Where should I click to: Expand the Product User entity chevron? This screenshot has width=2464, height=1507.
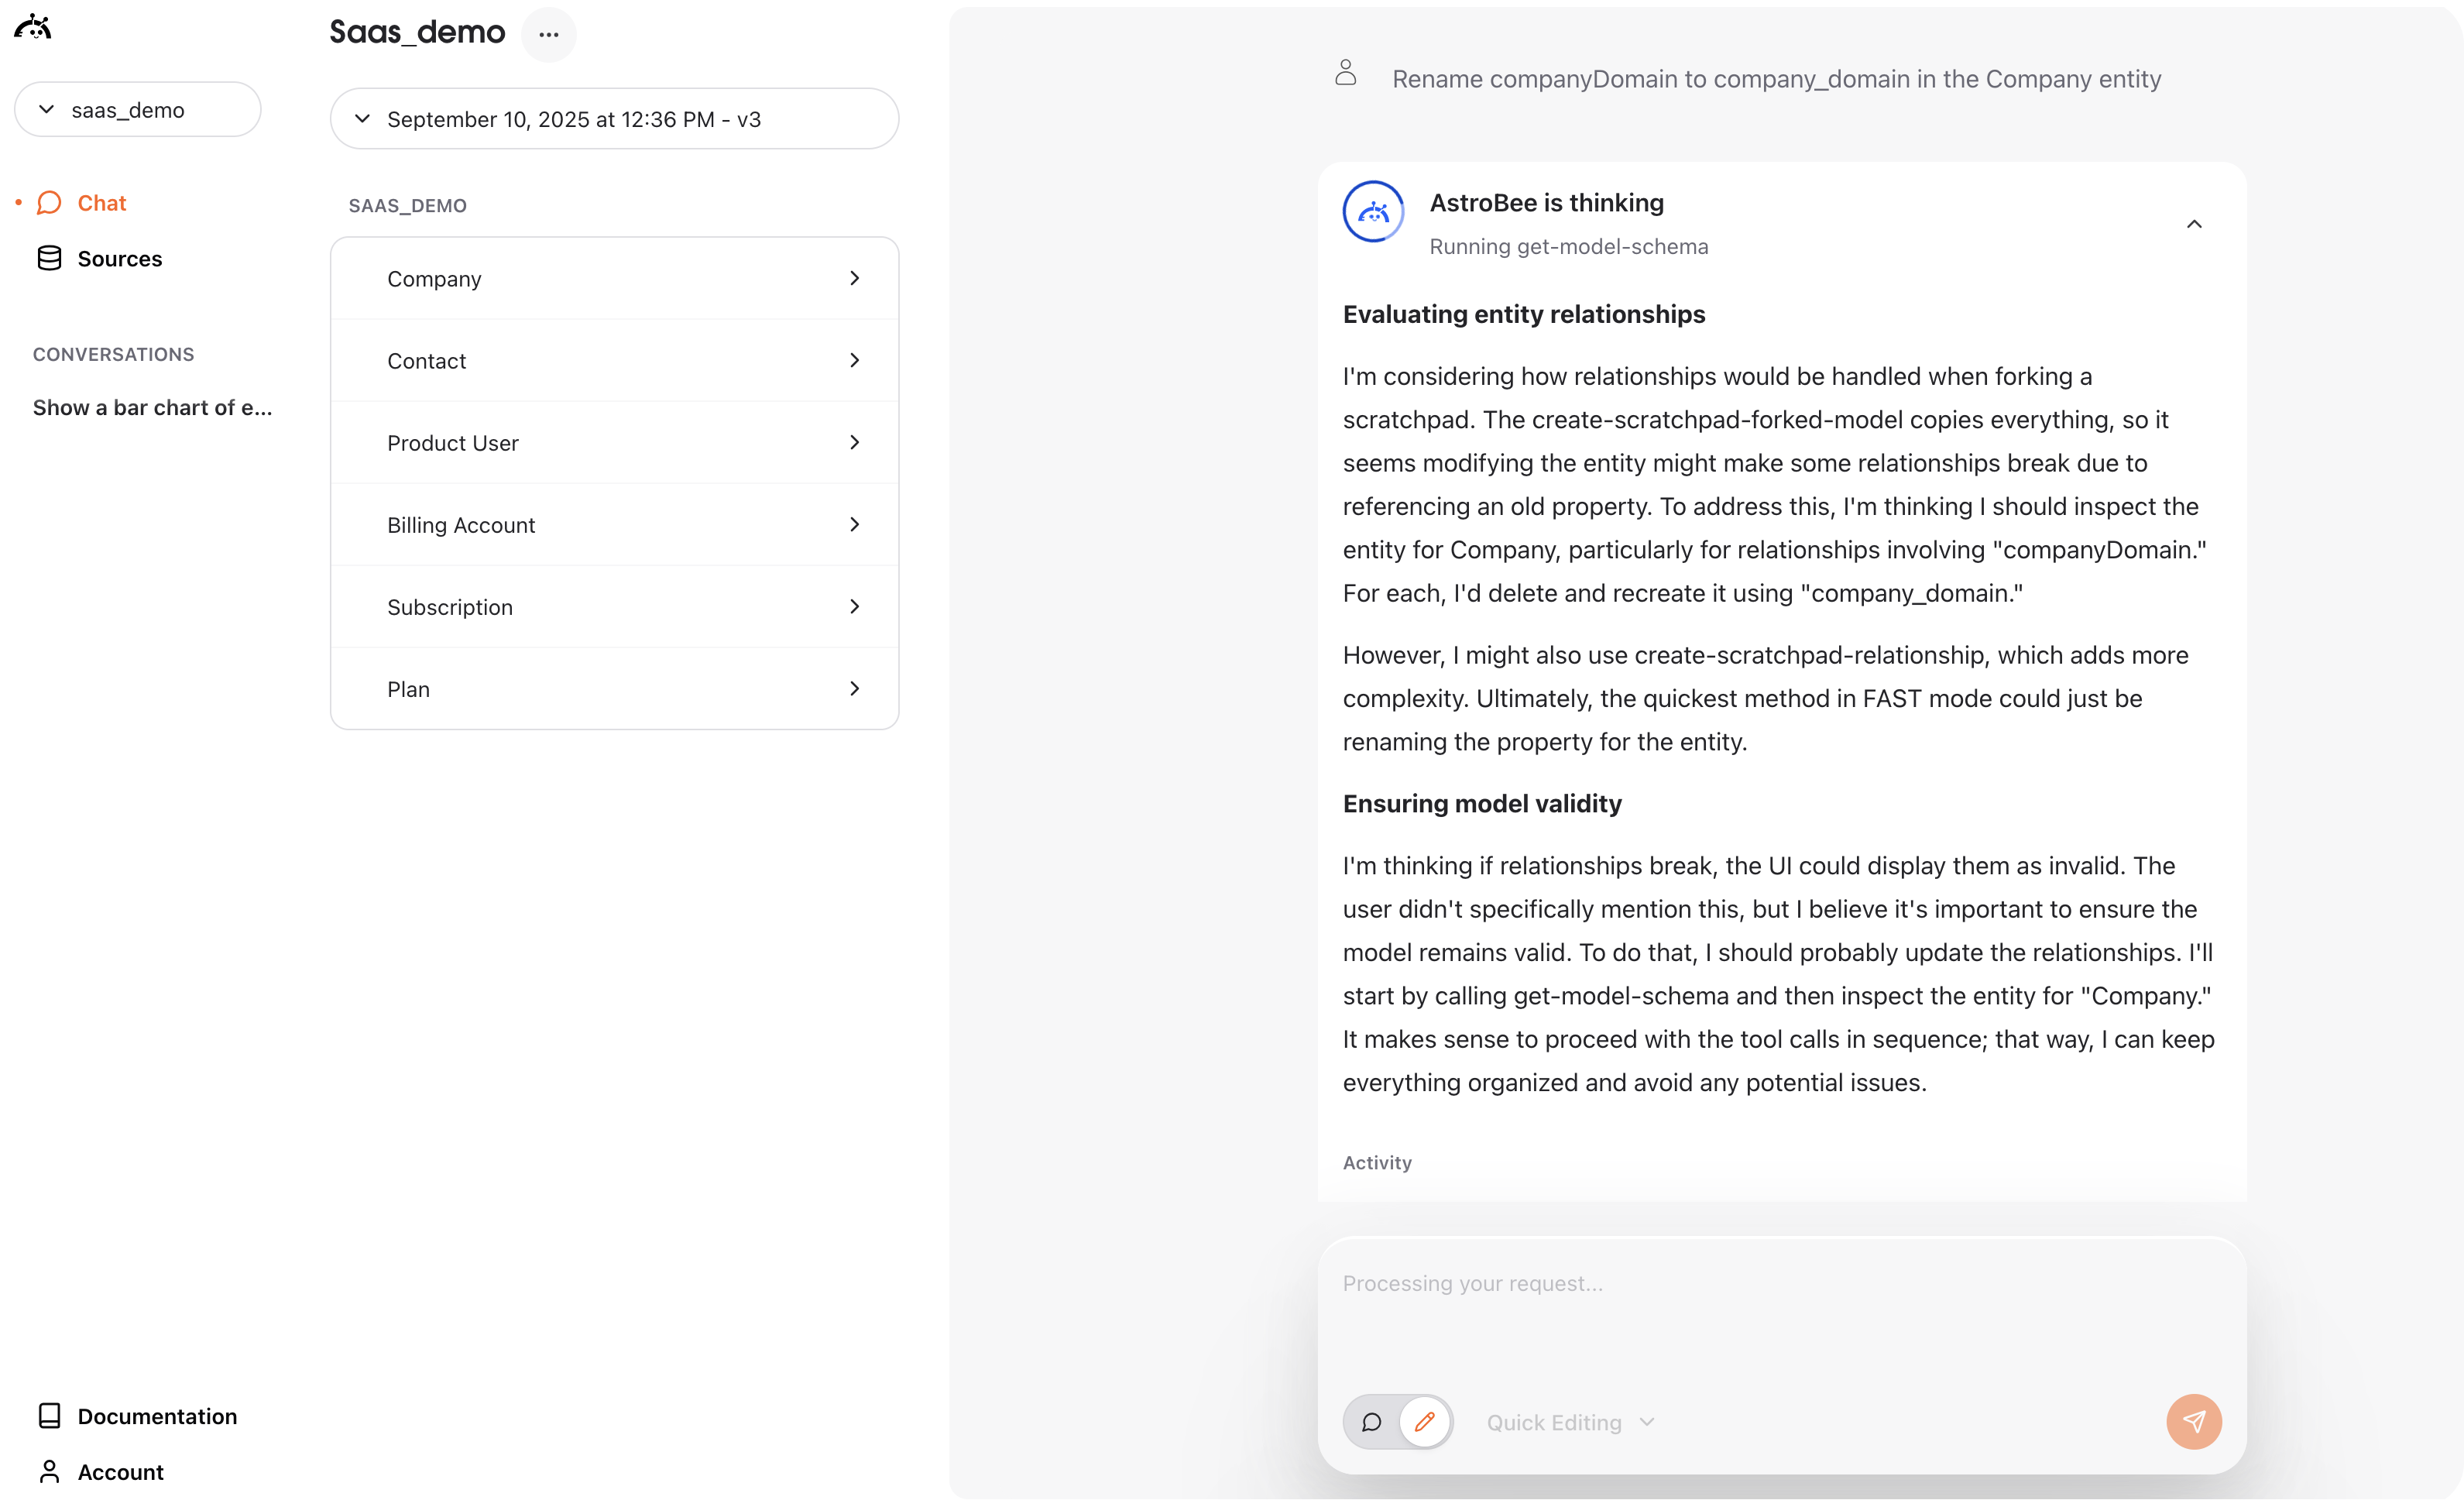pos(854,442)
